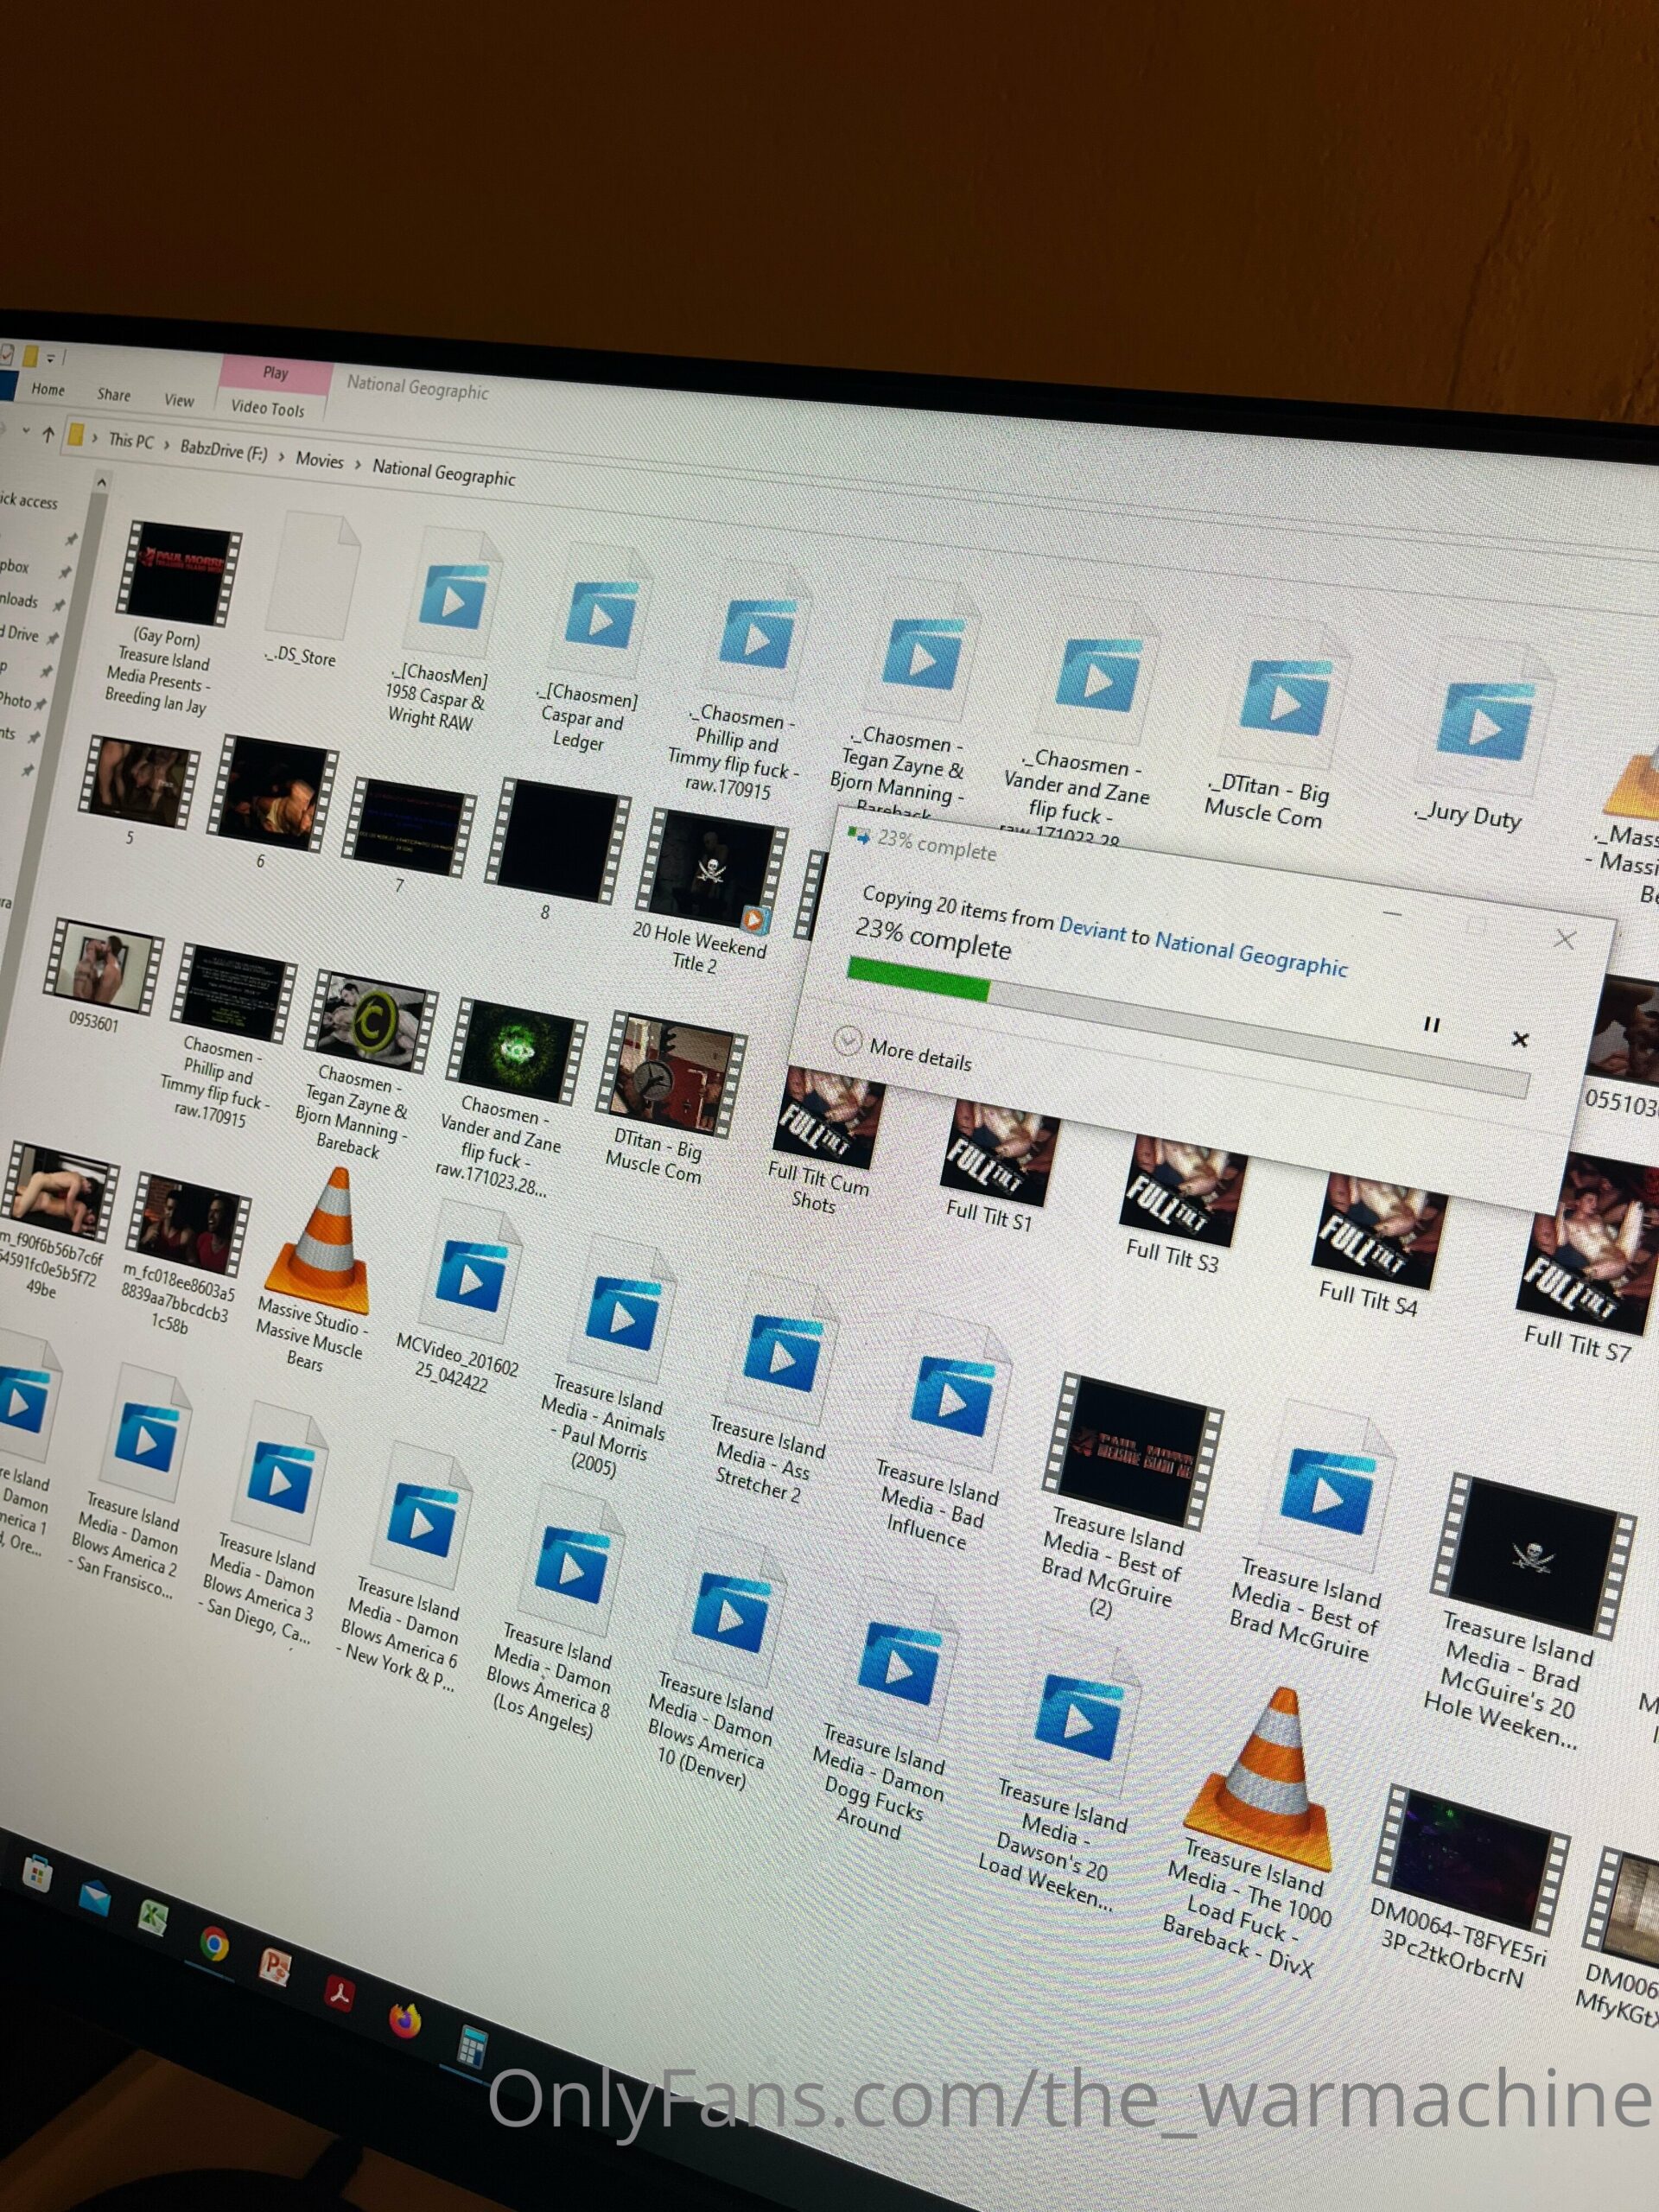Open the Deviant source folder link

1092,929
